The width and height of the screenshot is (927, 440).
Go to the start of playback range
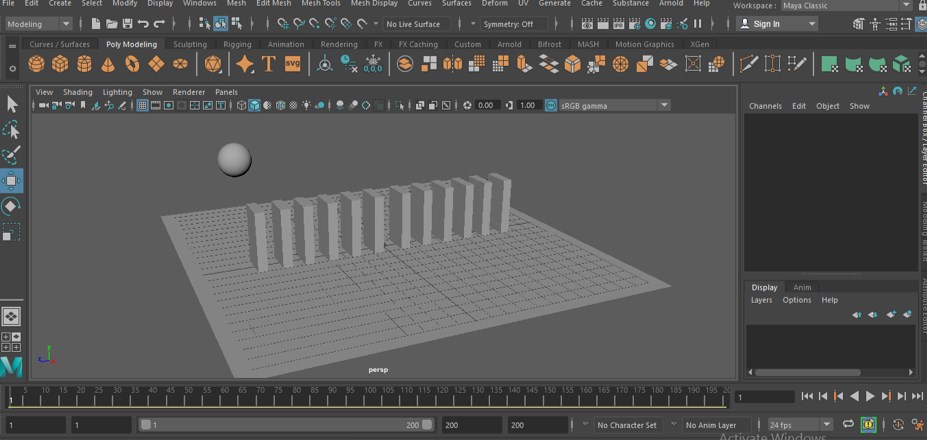(x=808, y=396)
